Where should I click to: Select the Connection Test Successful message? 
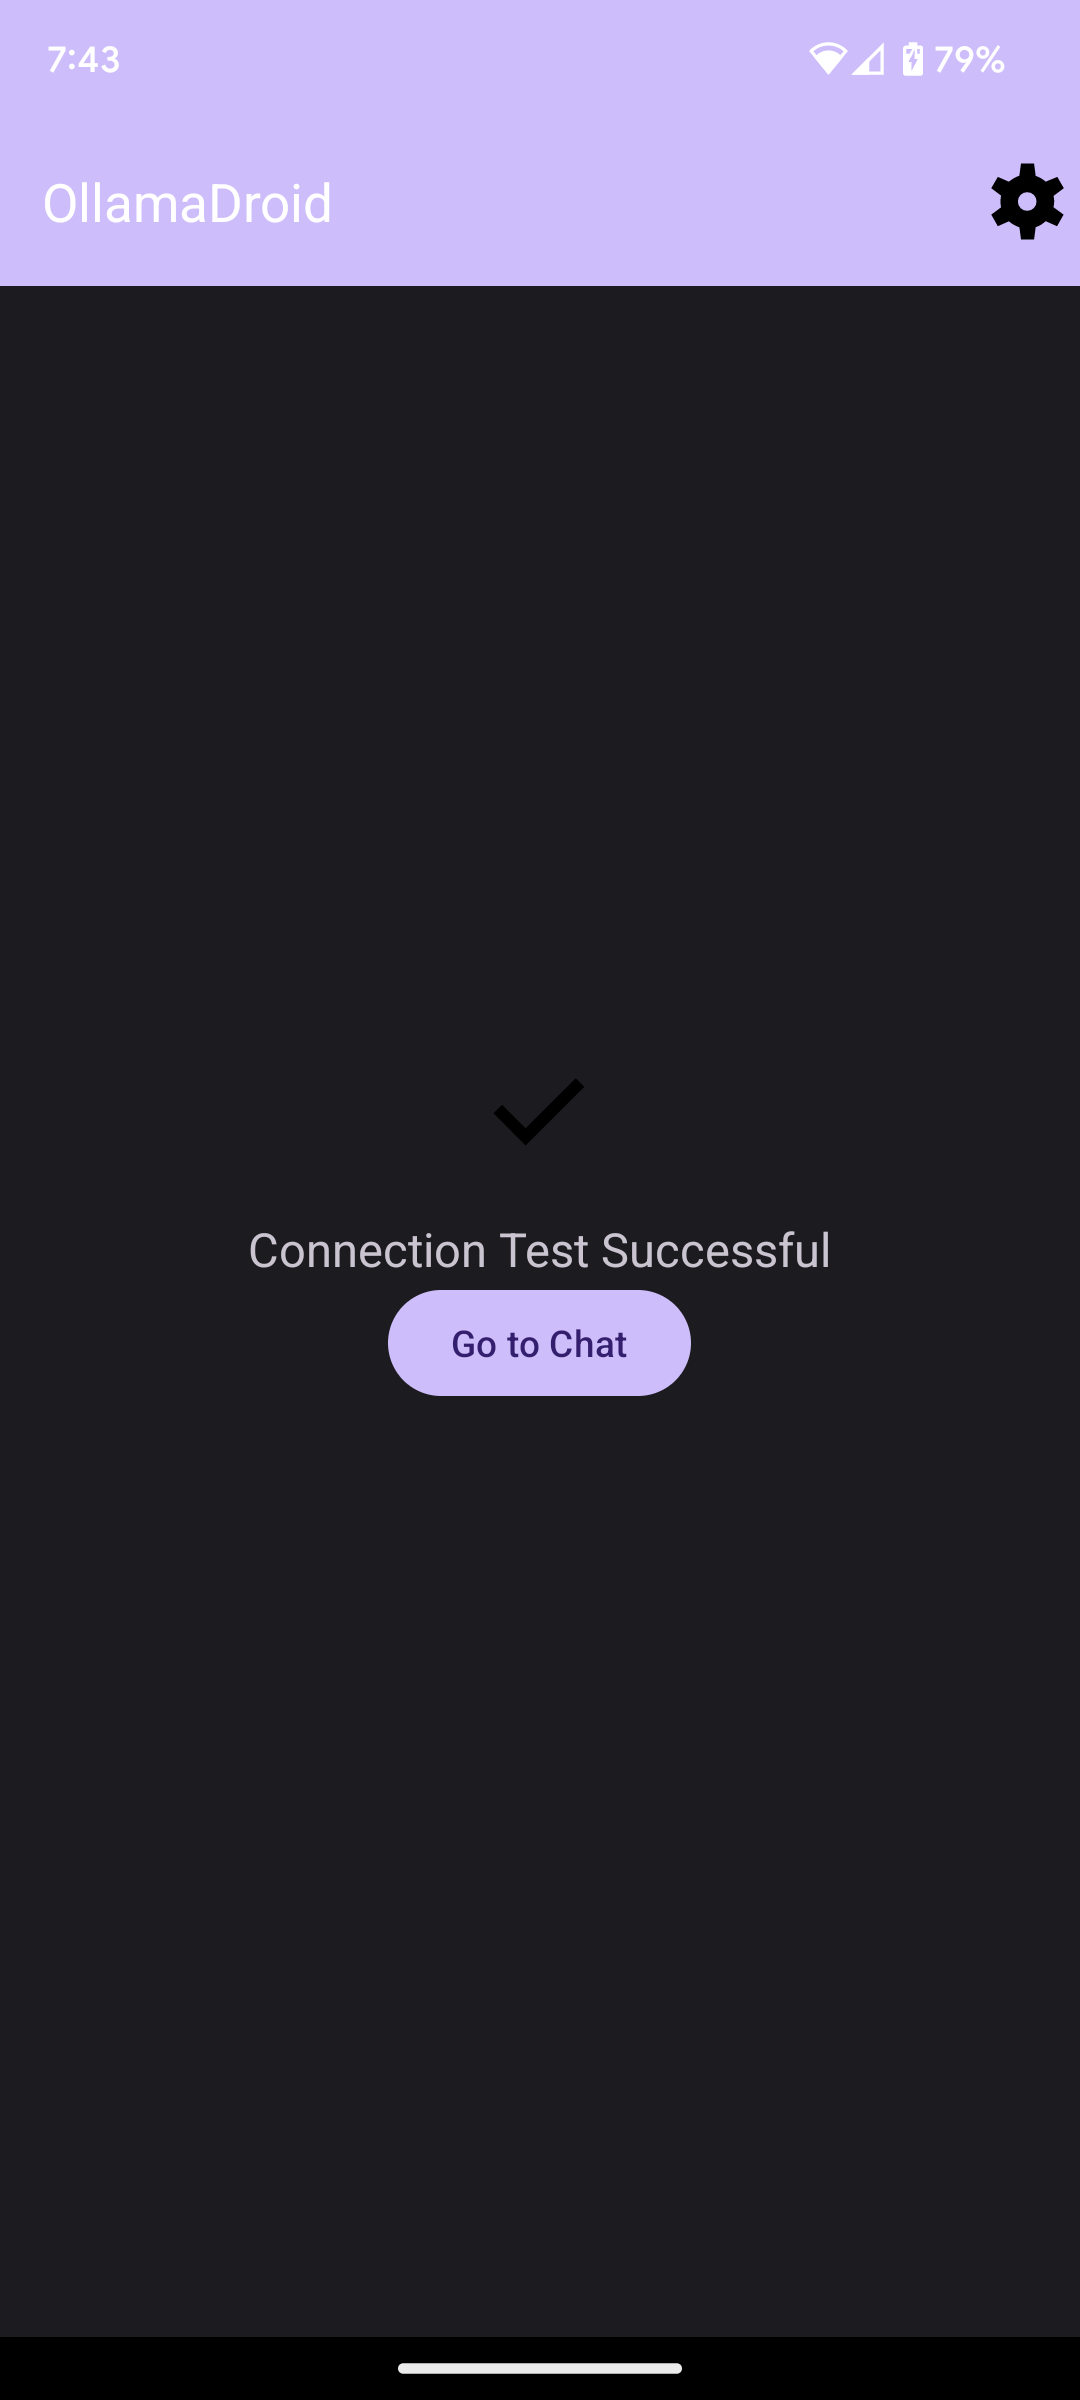(x=539, y=1250)
